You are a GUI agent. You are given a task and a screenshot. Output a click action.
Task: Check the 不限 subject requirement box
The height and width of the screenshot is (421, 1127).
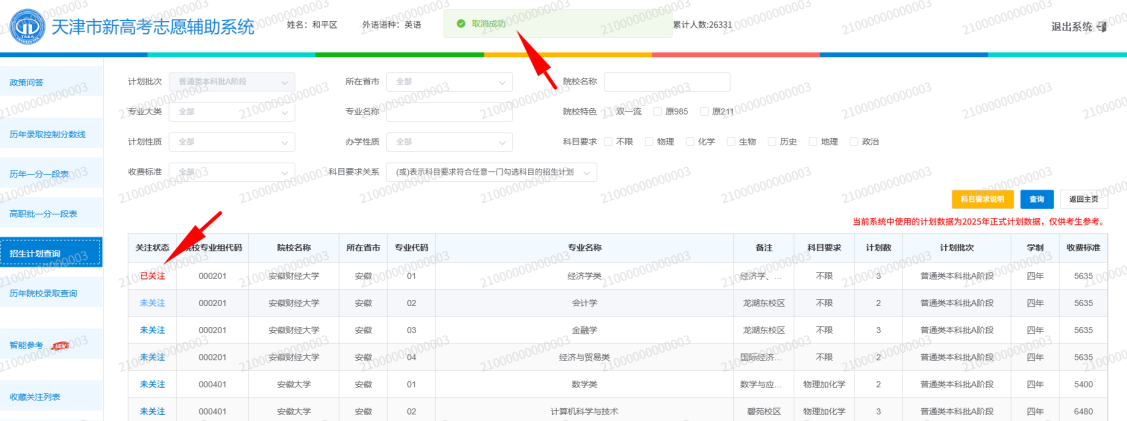click(x=609, y=142)
